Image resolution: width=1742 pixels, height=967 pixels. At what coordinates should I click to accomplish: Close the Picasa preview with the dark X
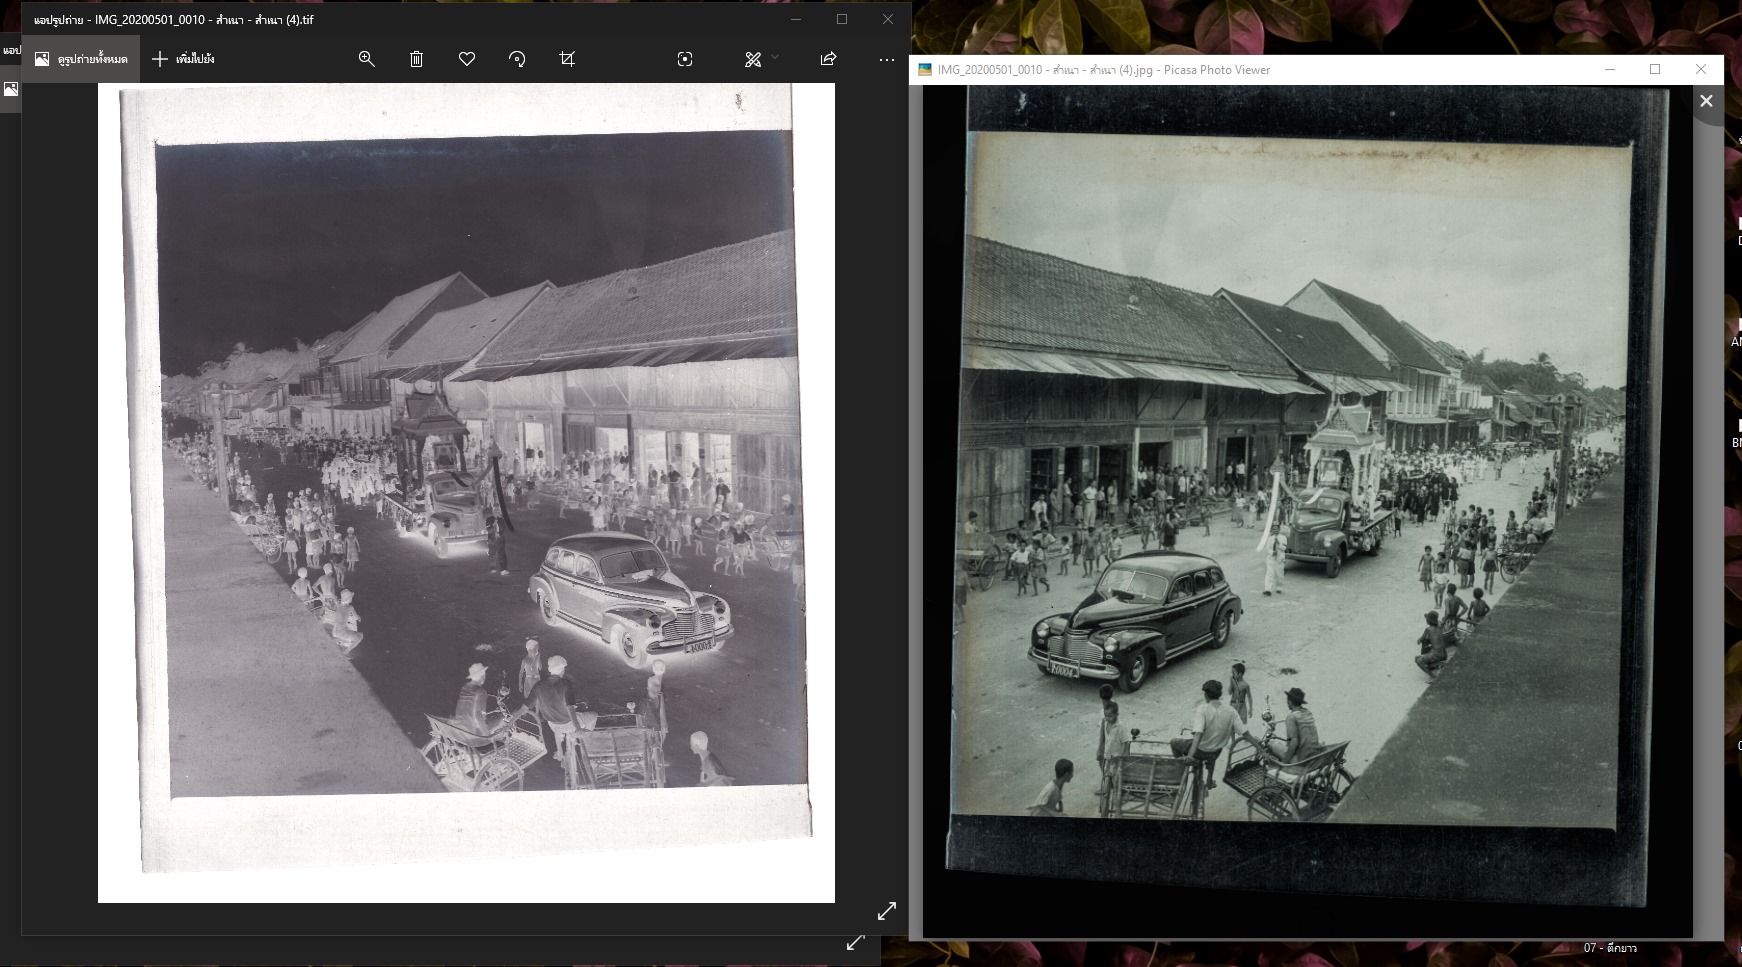click(x=1706, y=101)
